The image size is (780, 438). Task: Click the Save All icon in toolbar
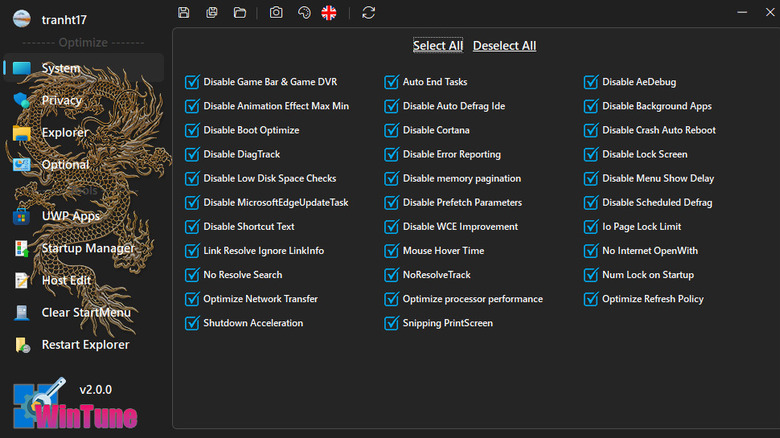point(211,13)
